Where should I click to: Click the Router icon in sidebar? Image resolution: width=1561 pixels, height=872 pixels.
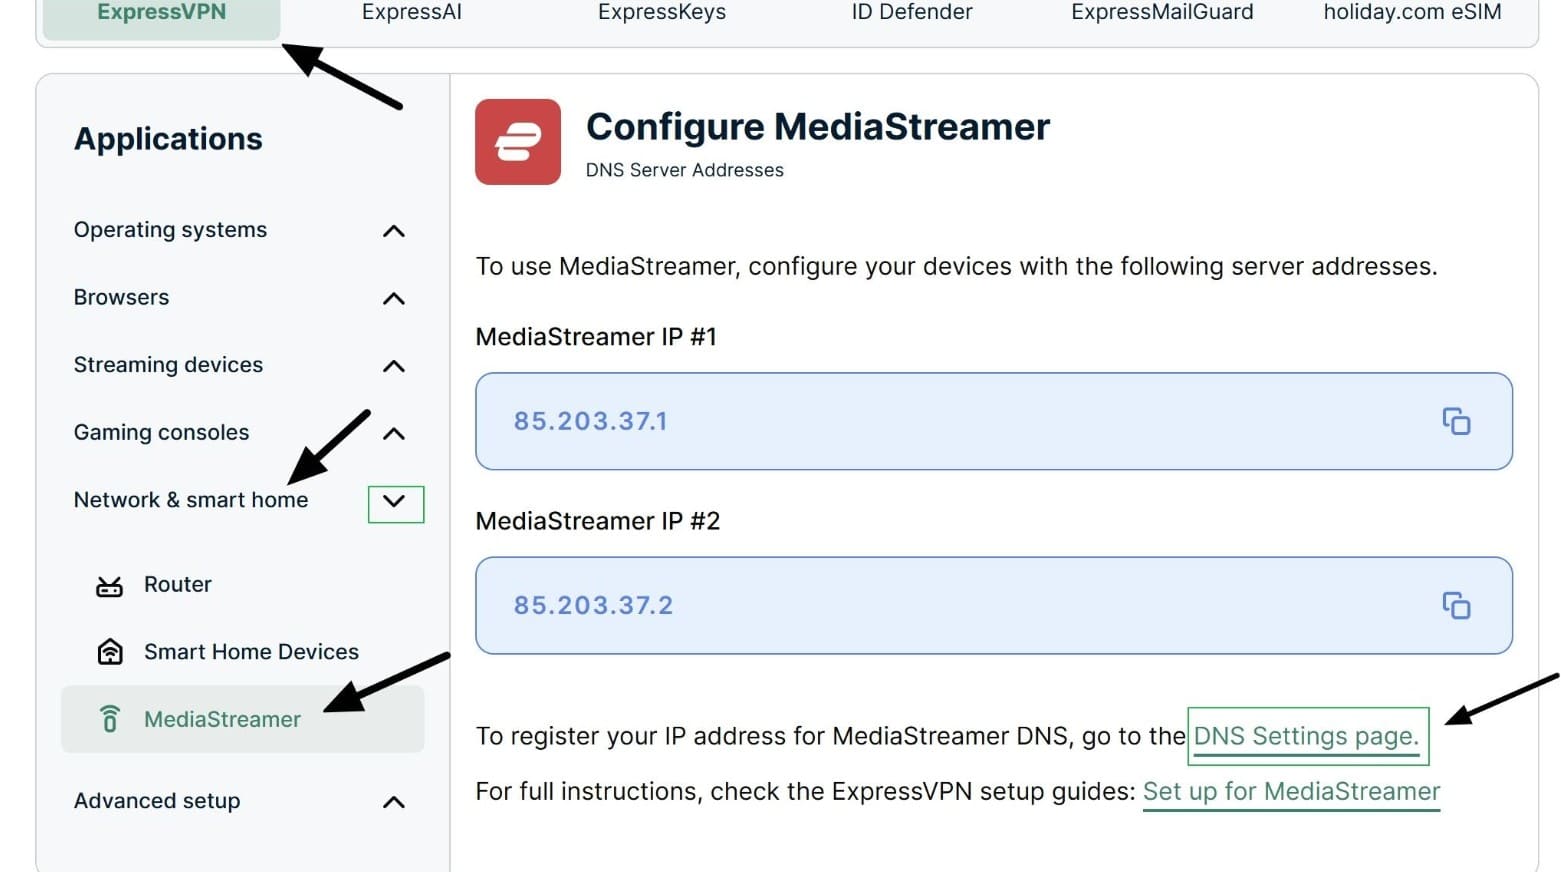point(109,586)
